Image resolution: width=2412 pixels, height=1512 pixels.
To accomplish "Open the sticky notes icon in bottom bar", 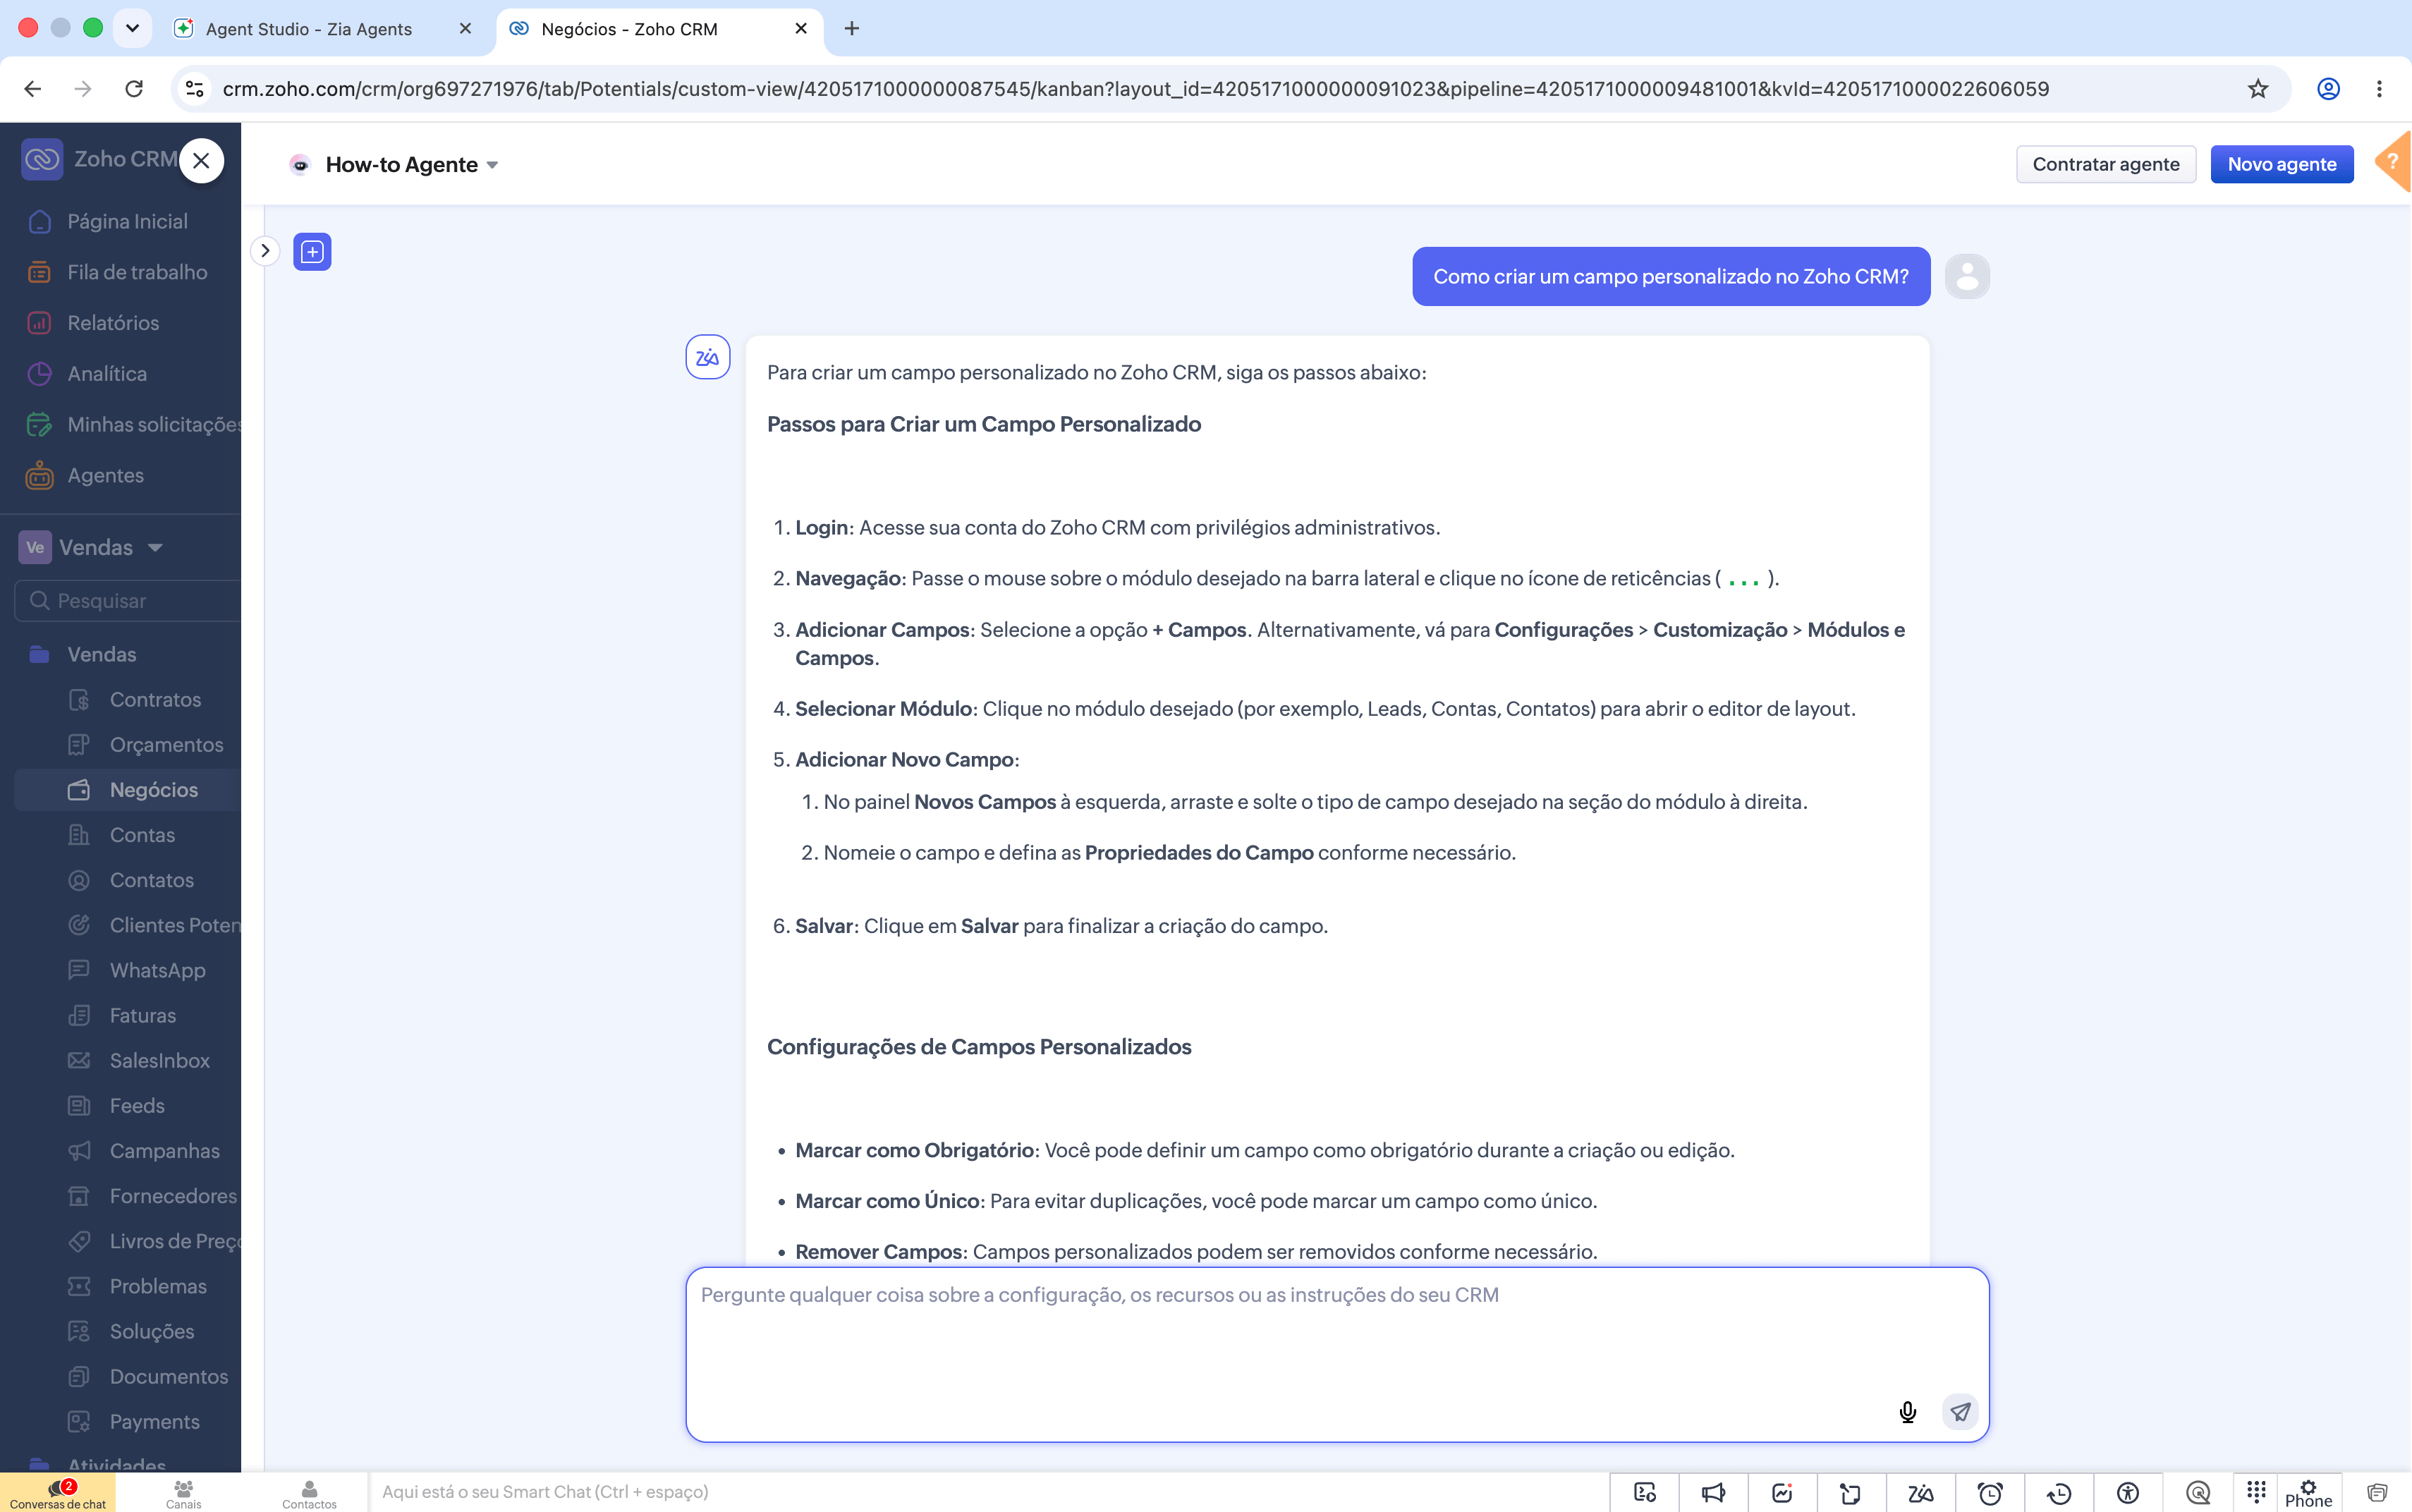I will (2377, 1493).
